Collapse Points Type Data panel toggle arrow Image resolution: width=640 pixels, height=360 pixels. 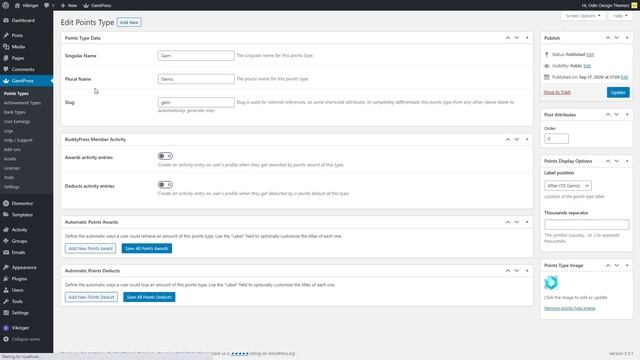[x=527, y=38]
